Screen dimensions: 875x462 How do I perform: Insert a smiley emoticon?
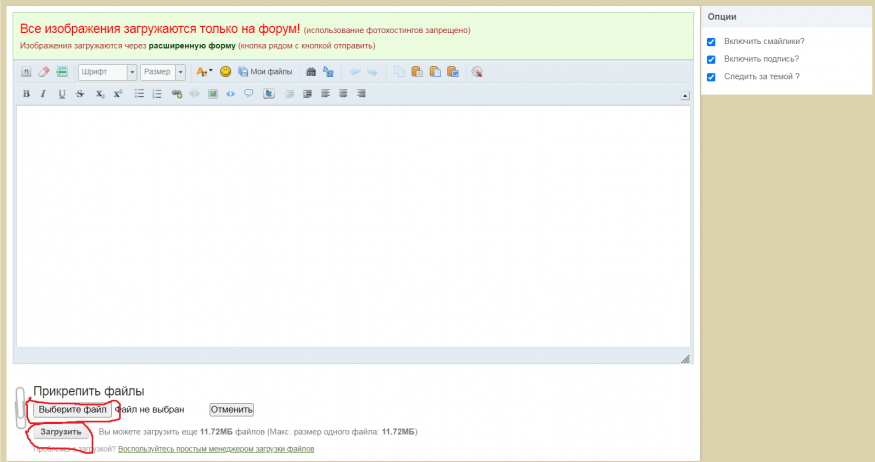tap(226, 72)
